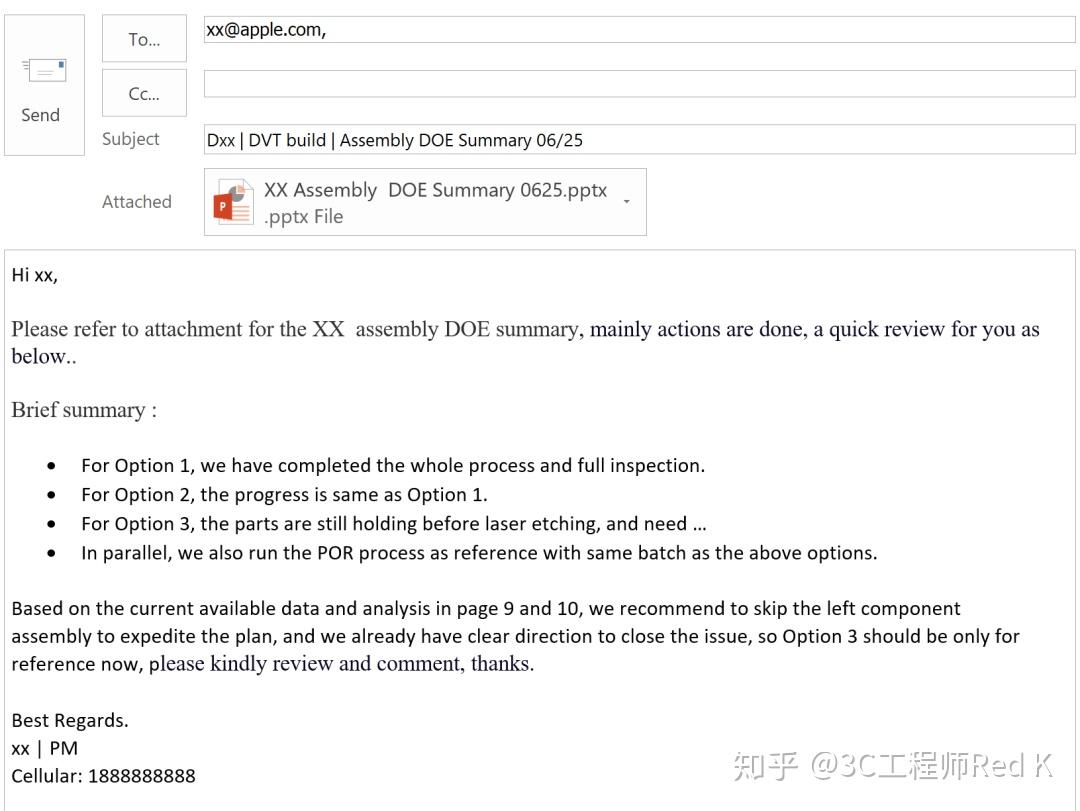Select XX Assembly DOE Summary 0625.pptx attachment
The width and height of the screenshot is (1080, 811).
pos(425,202)
